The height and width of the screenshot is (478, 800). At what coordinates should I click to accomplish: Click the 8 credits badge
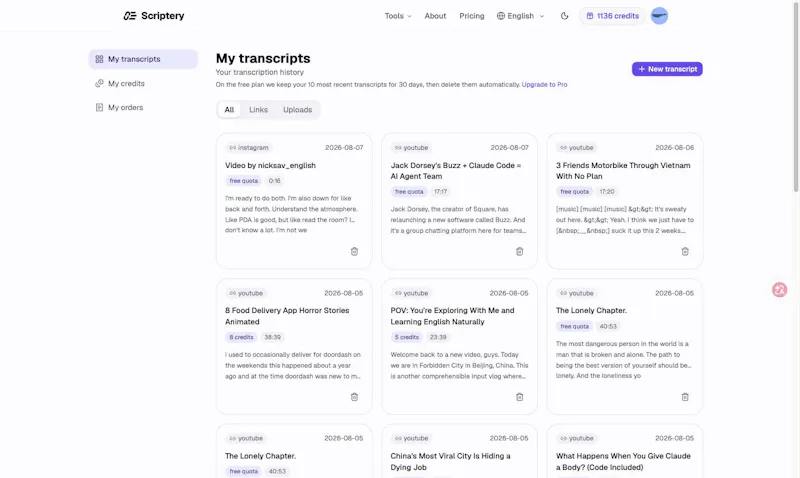[241, 337]
